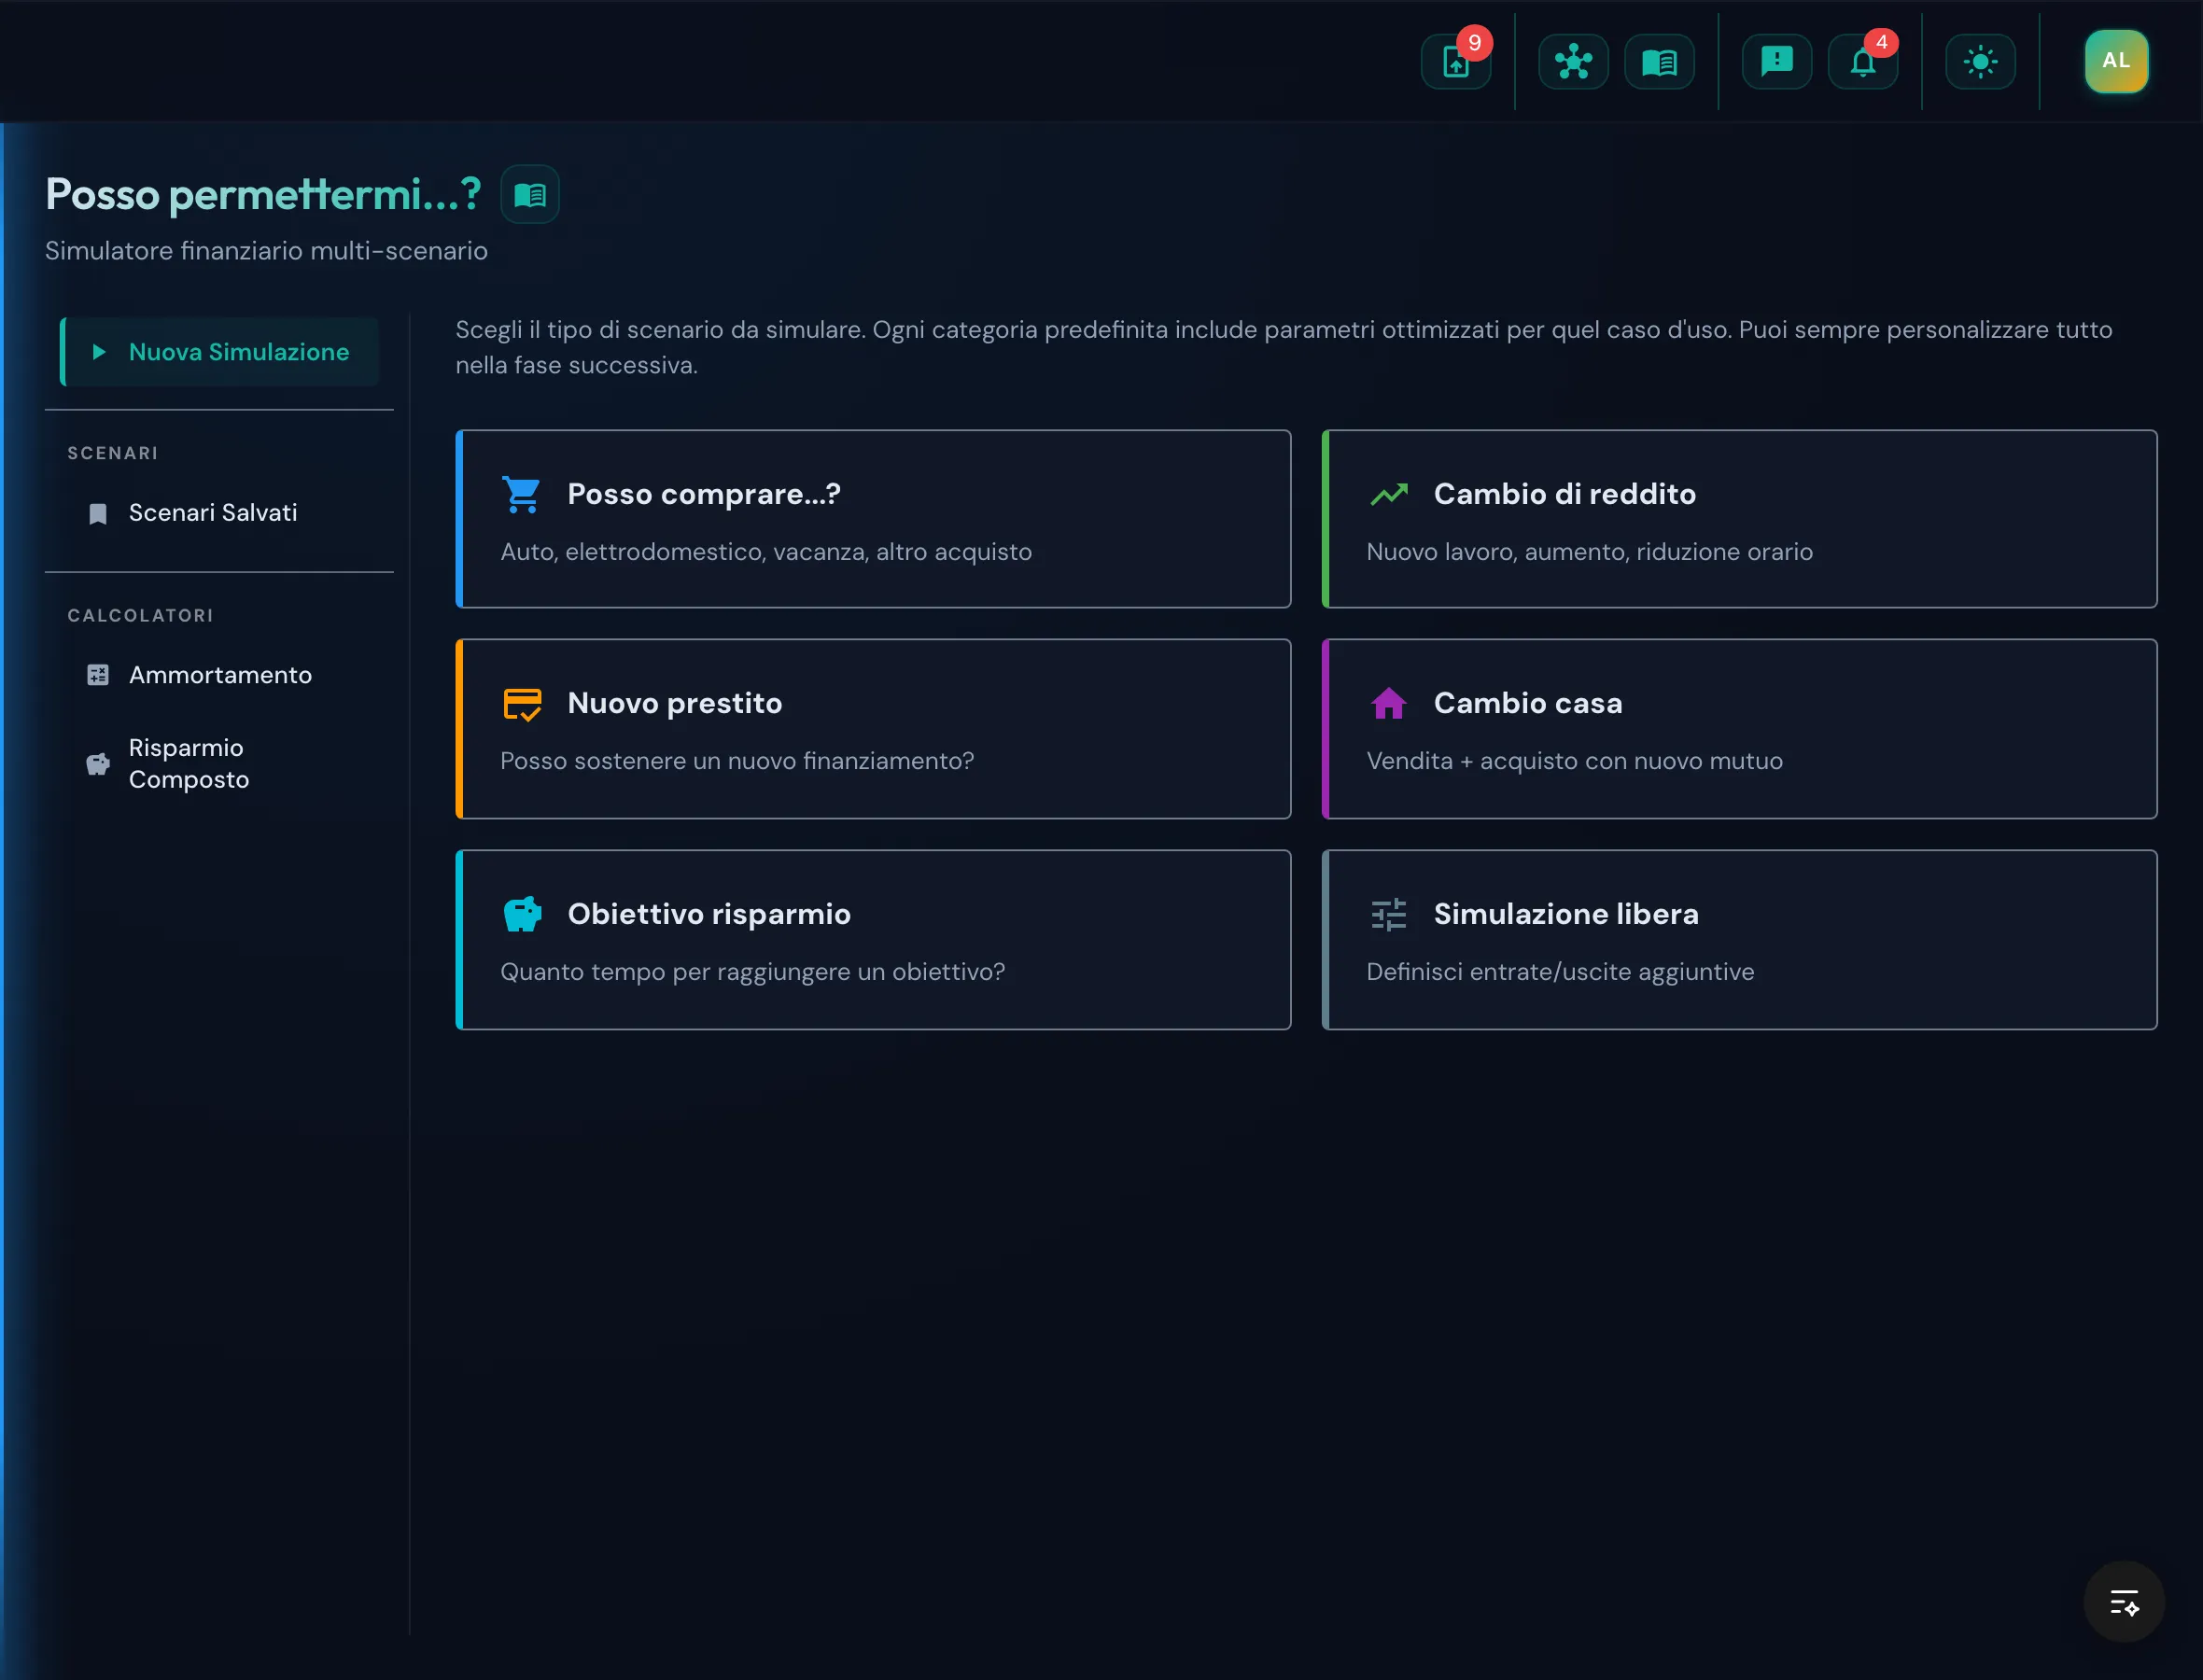This screenshot has height=1680, width=2203.
Task: Open guide icon next to page title
Action: [x=530, y=194]
